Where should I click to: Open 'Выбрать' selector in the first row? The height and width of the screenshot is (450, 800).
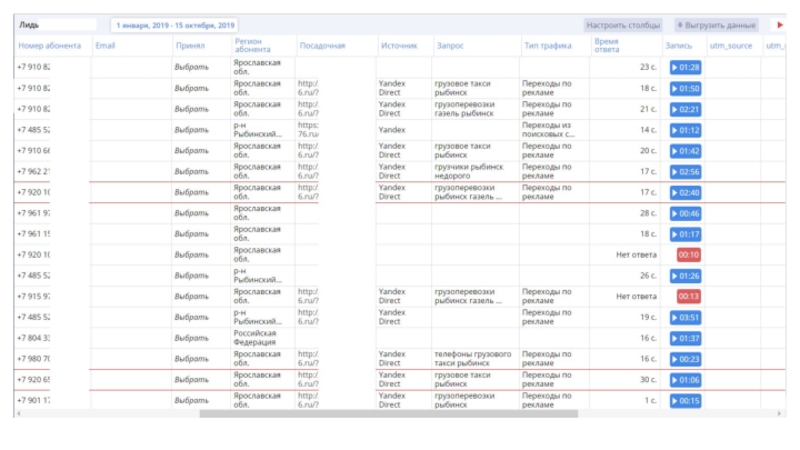pos(191,67)
